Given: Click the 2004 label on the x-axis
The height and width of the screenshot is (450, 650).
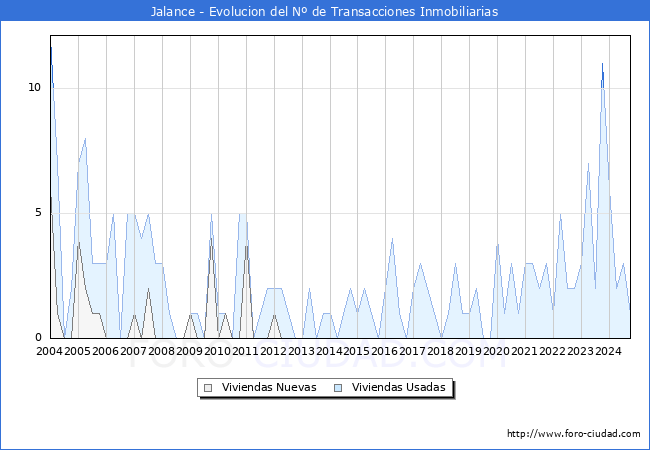Looking at the screenshot, I should 50,352.
